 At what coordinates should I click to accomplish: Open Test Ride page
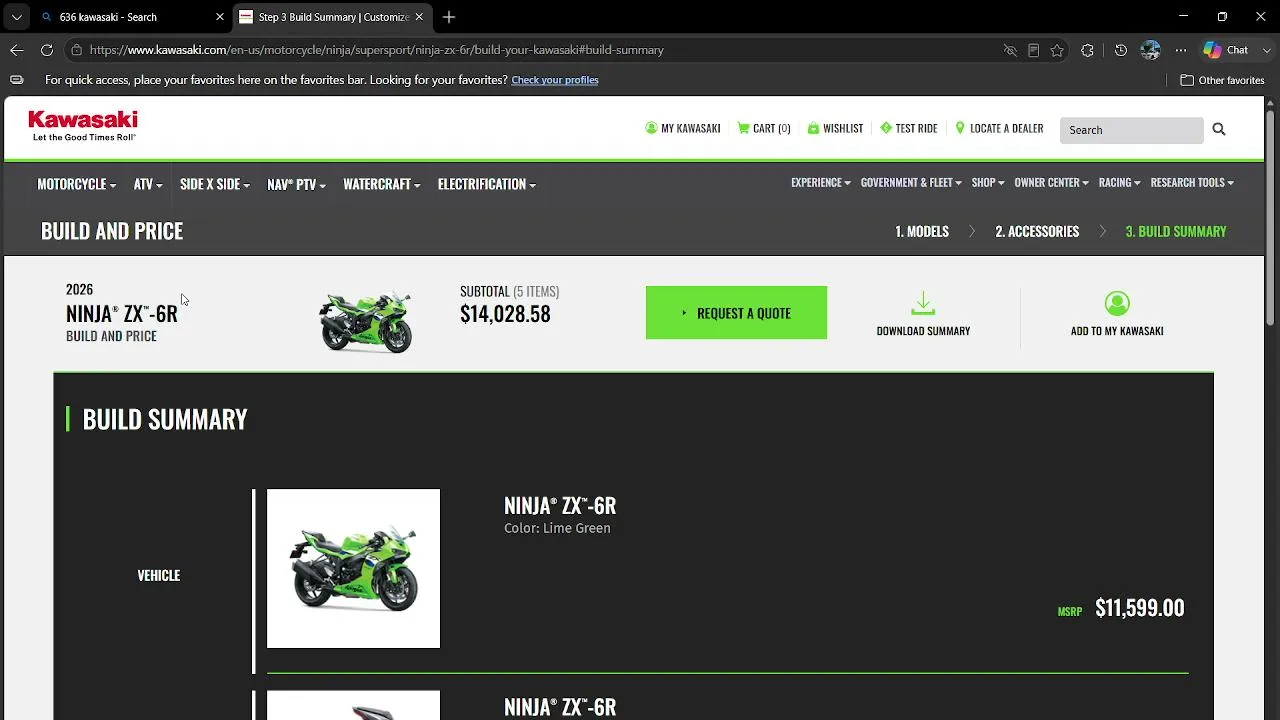(x=909, y=128)
